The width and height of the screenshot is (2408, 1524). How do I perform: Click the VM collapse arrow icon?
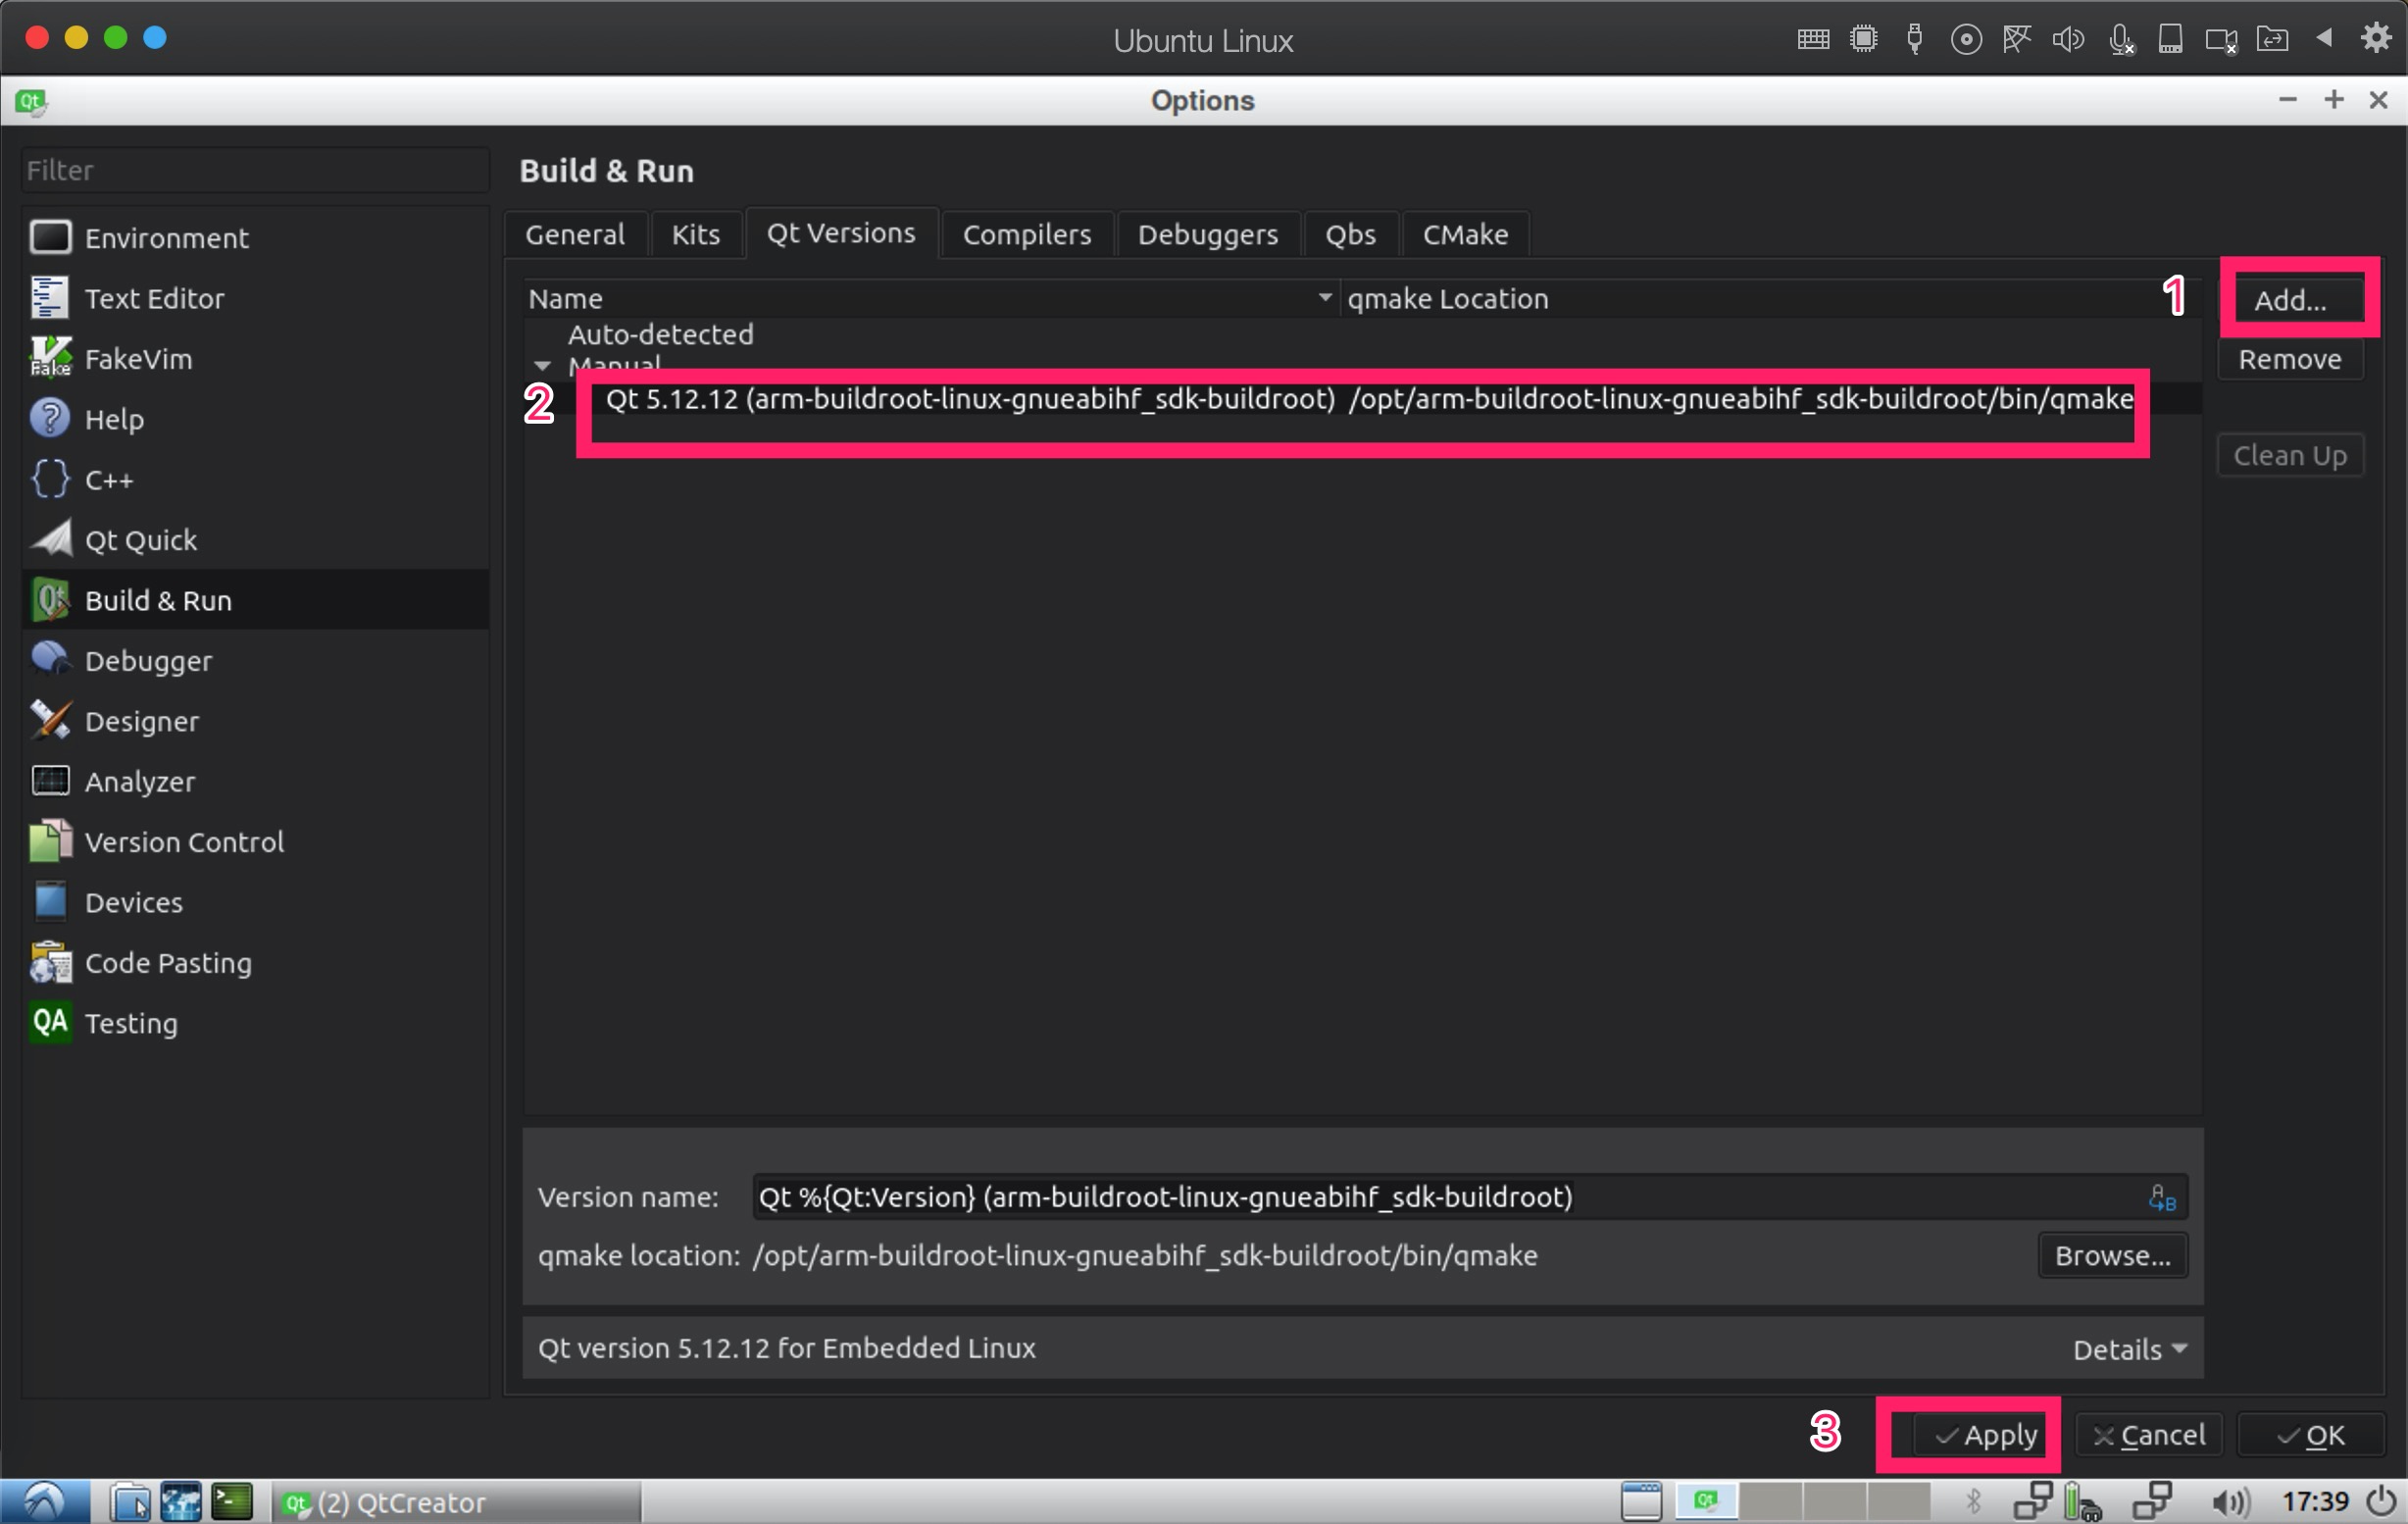point(2324,38)
